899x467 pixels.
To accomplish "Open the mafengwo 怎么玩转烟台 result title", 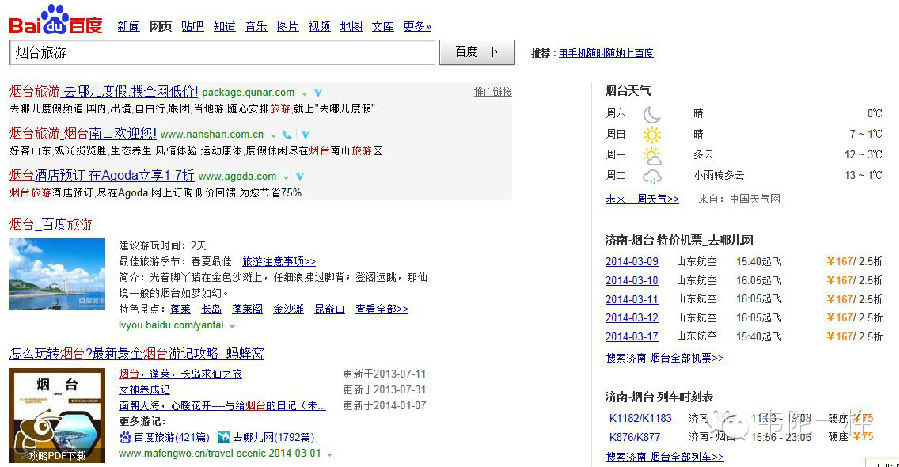I will point(136,353).
